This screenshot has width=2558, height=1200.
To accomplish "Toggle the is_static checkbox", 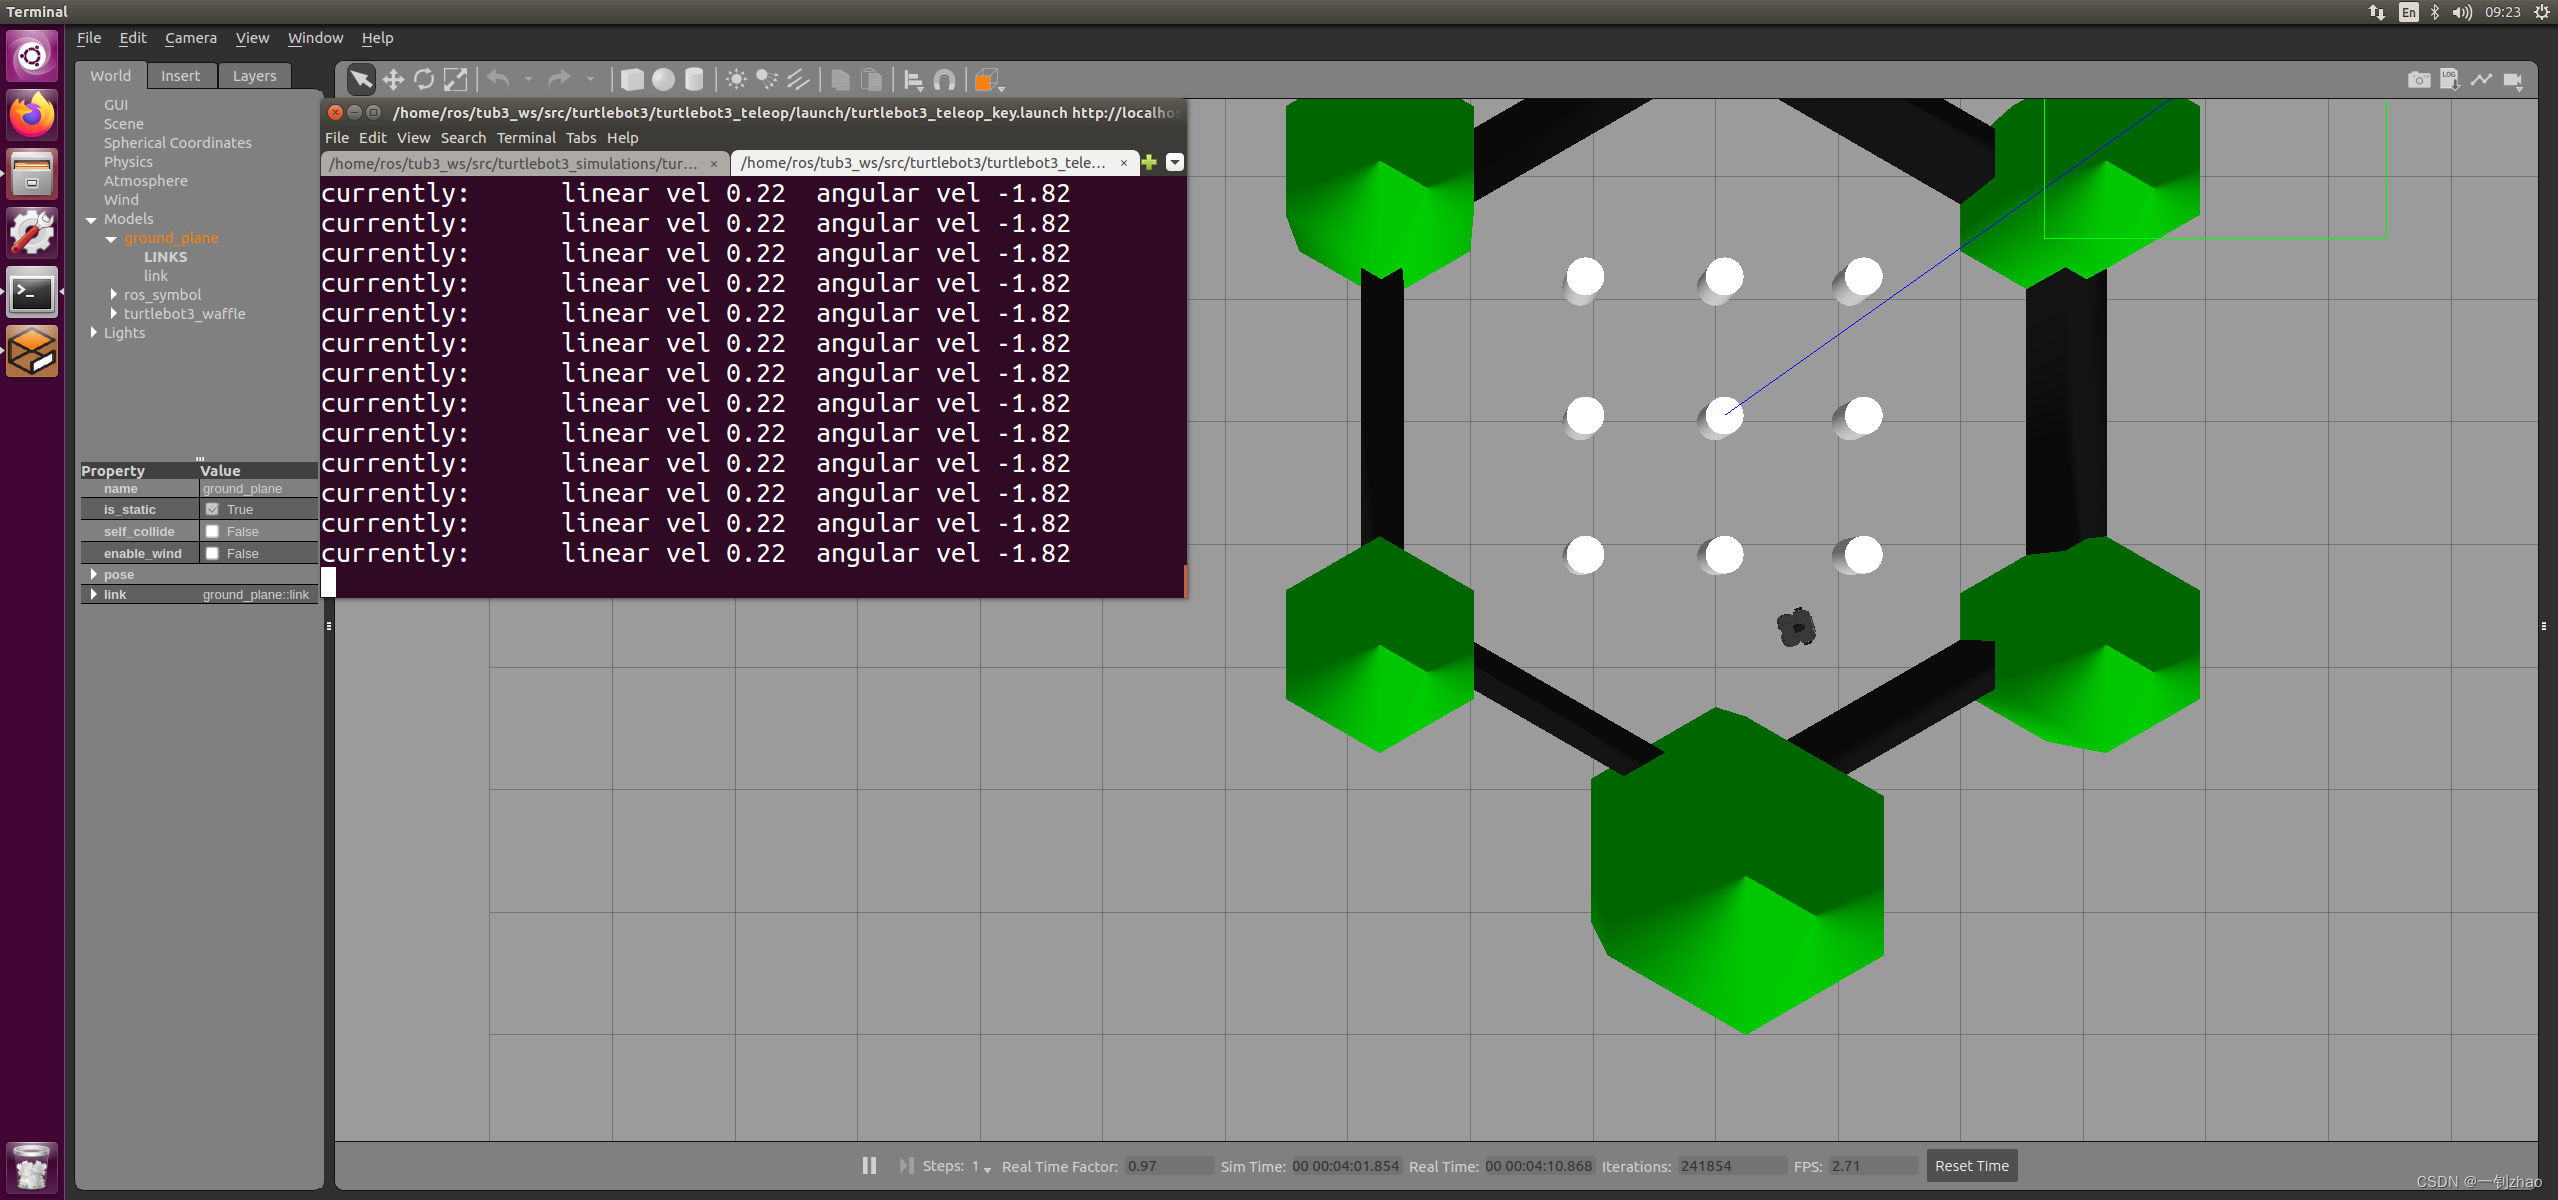I will pos(212,510).
